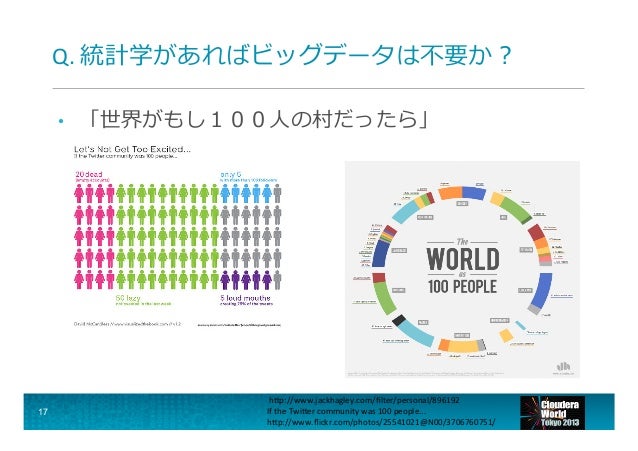Click the 'WORLD' text in the circle chart
Screen dimensions: 638x451
(x=463, y=259)
